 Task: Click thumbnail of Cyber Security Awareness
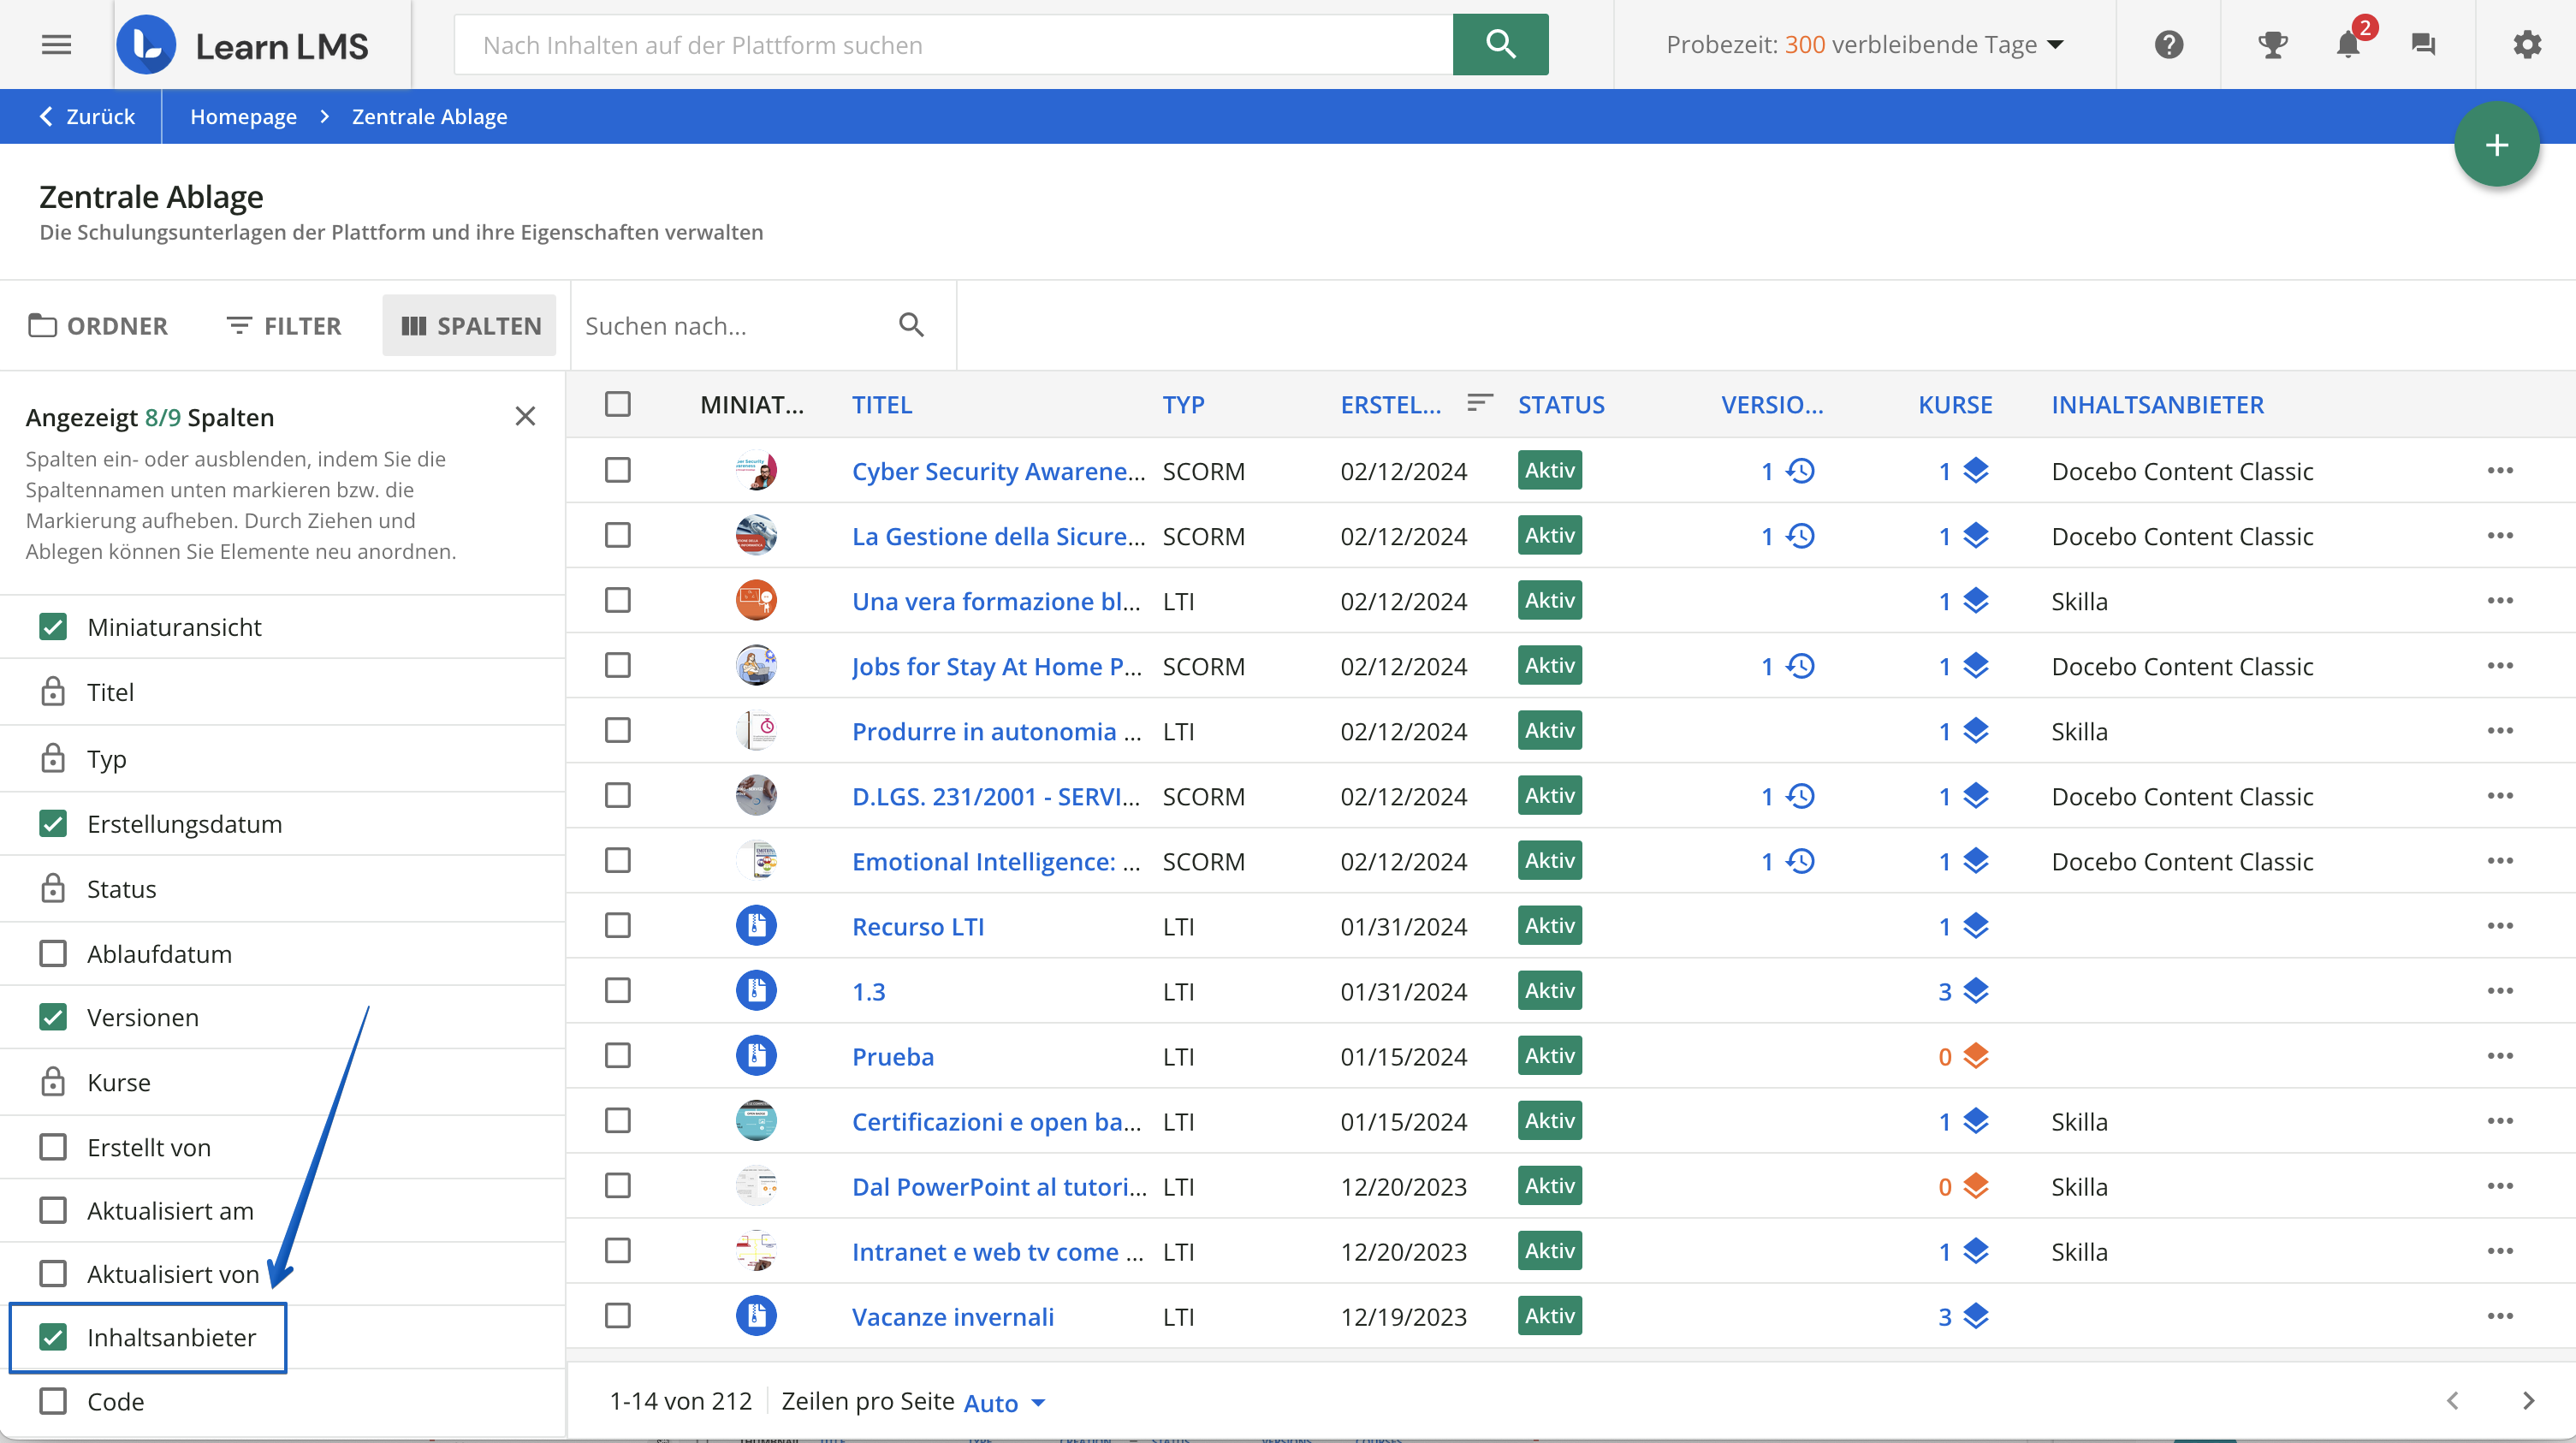[756, 470]
